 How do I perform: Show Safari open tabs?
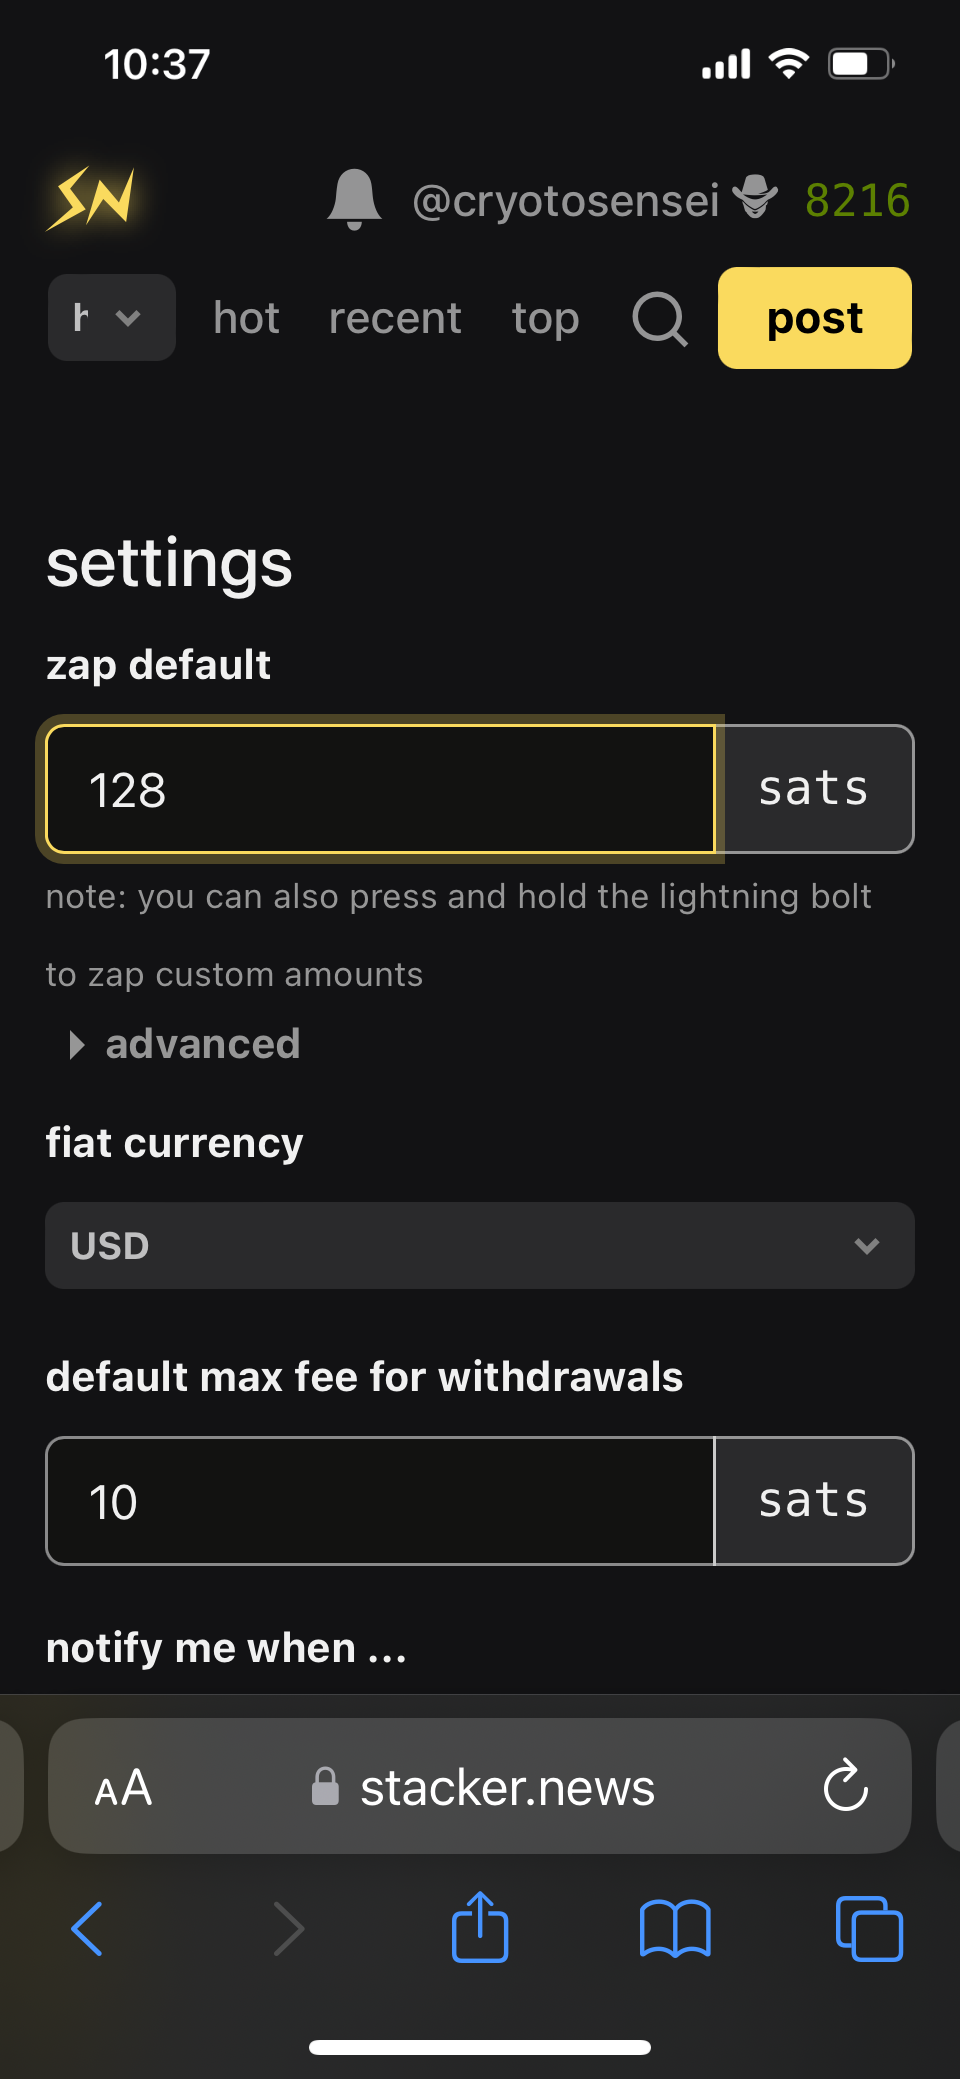tap(868, 1927)
